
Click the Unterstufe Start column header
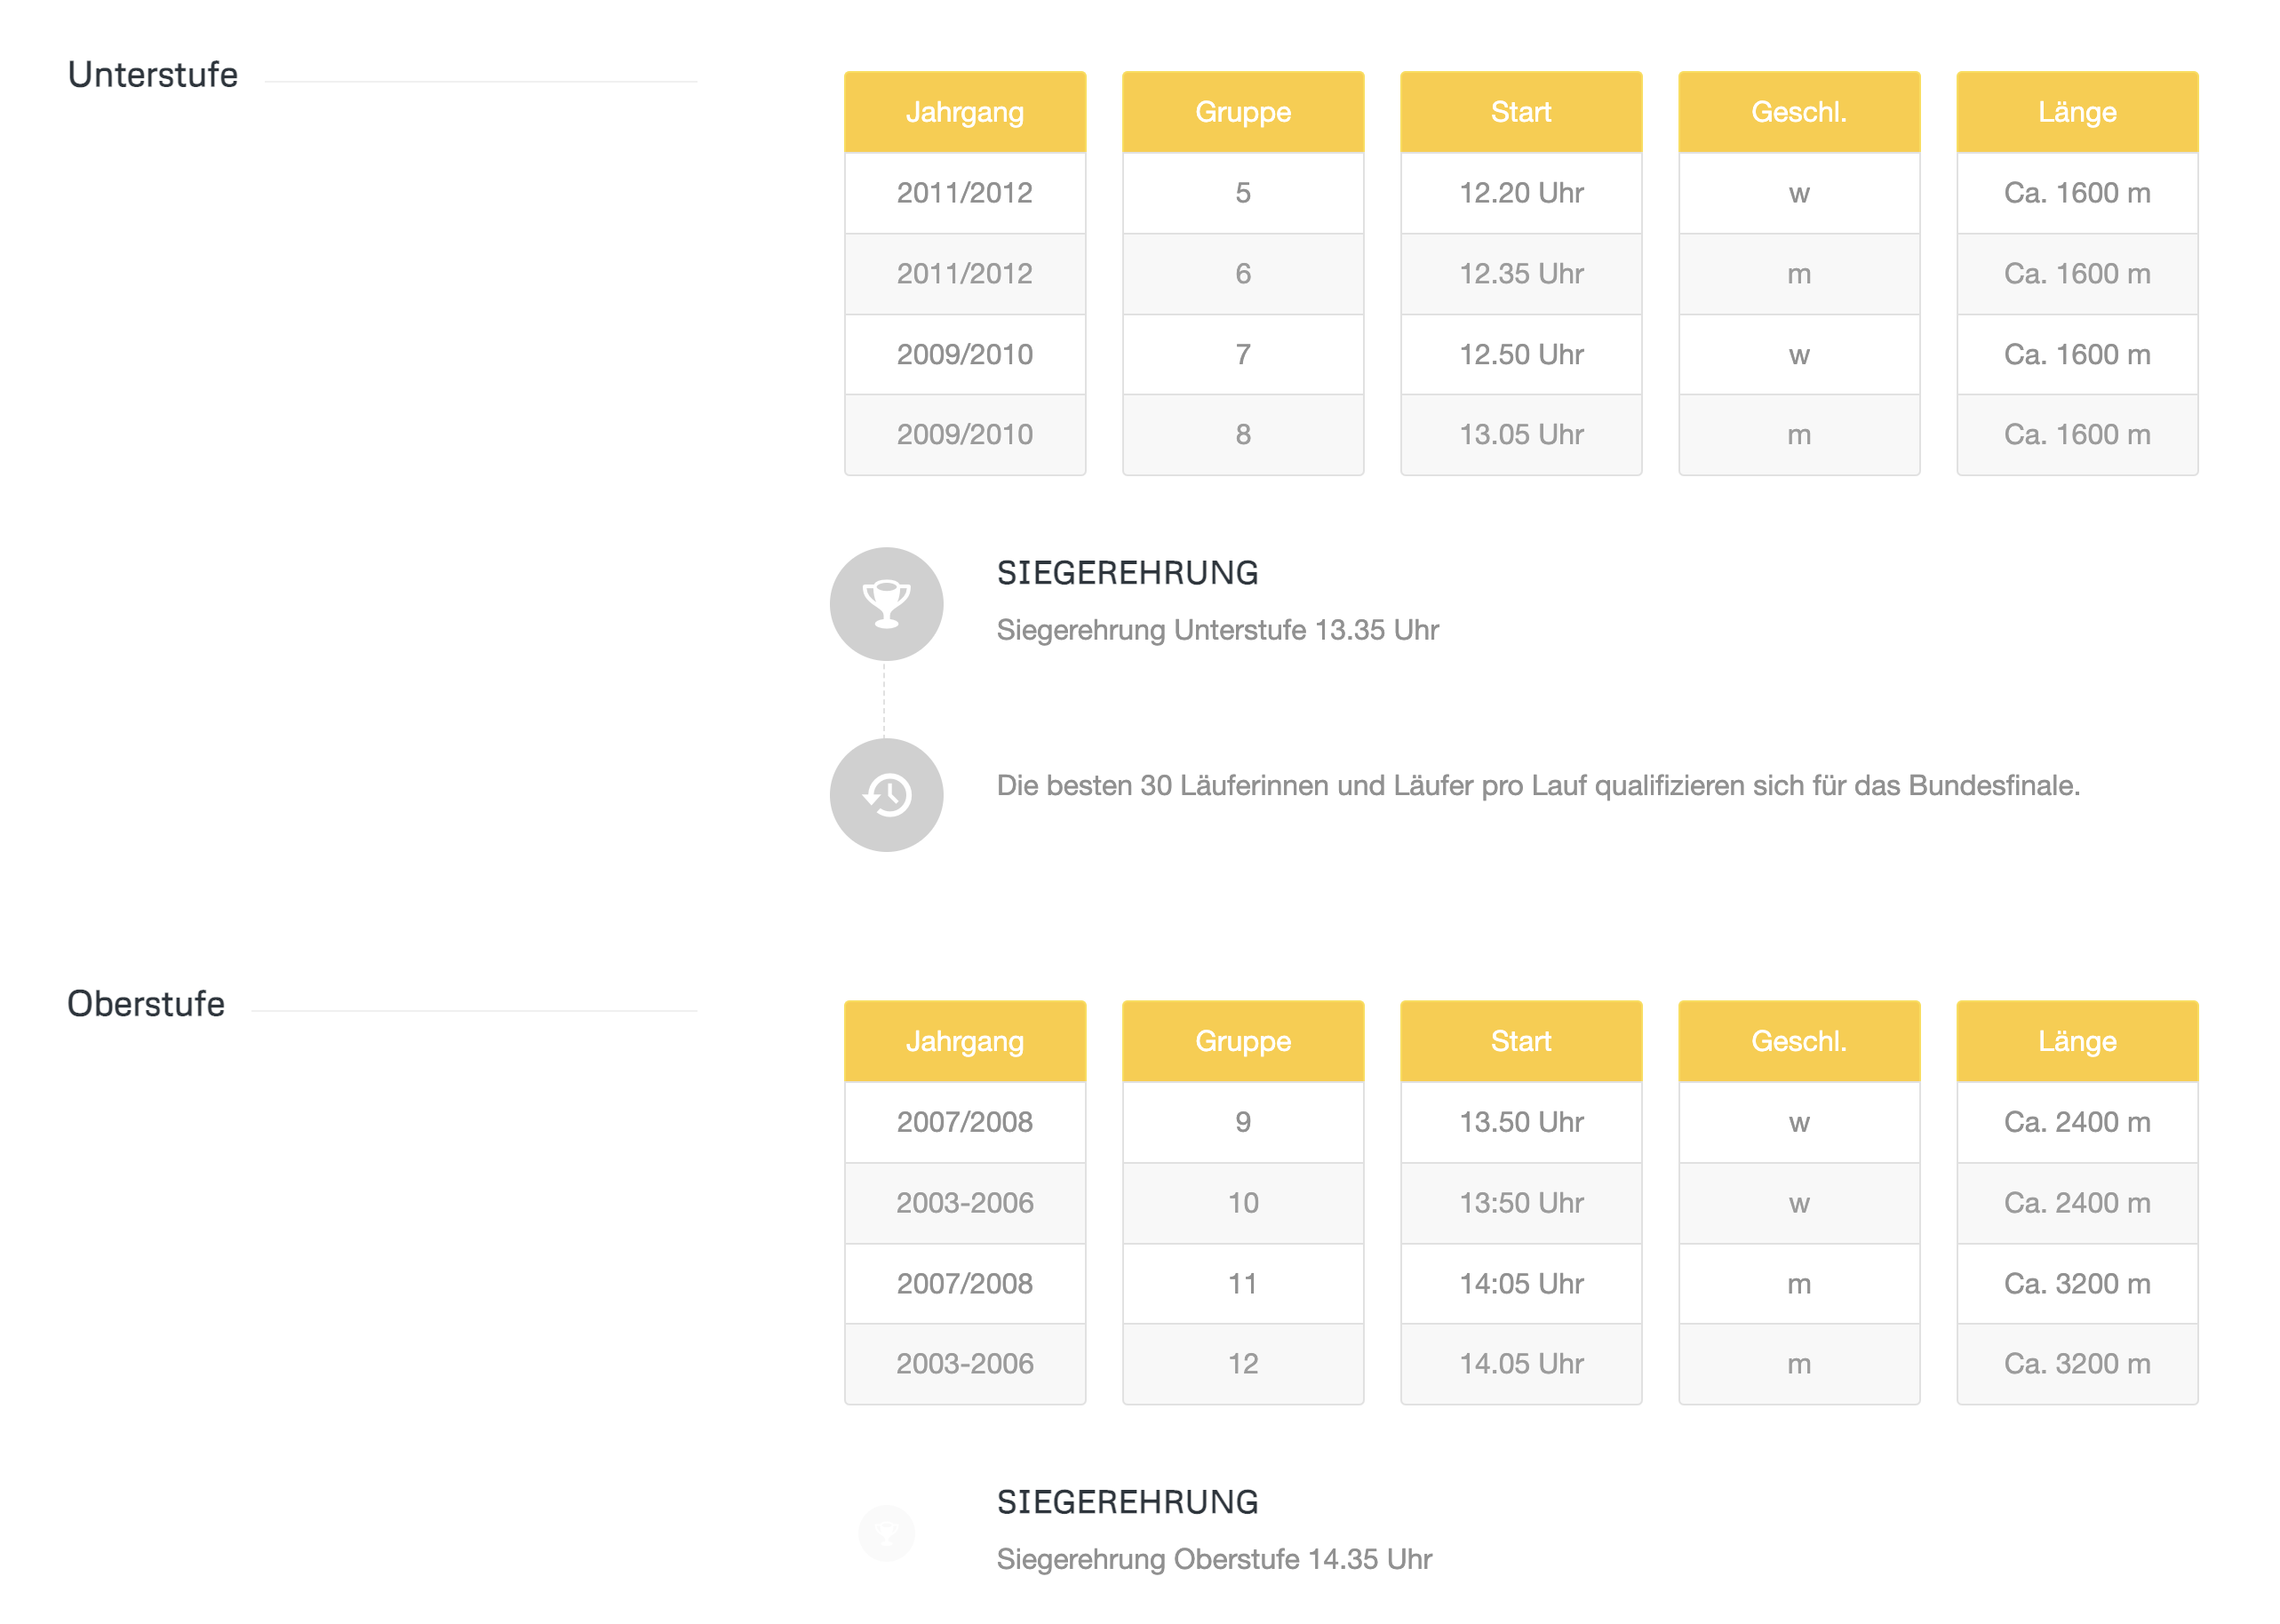click(x=1521, y=112)
